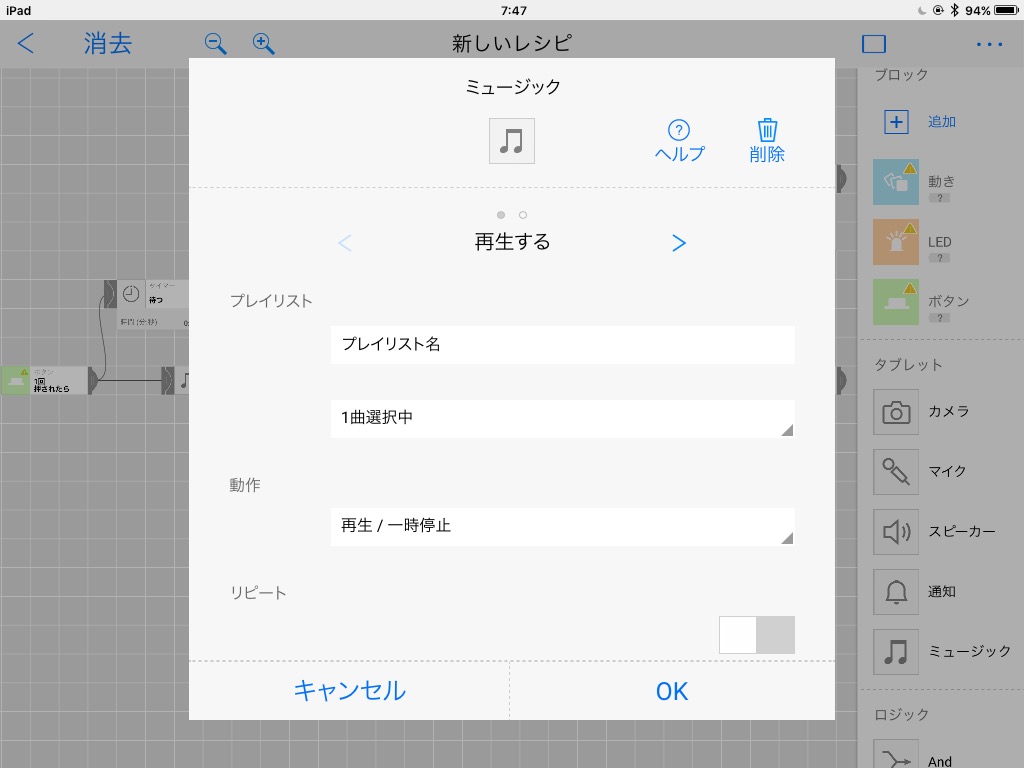Select the スピーカー speaker block

click(896, 532)
